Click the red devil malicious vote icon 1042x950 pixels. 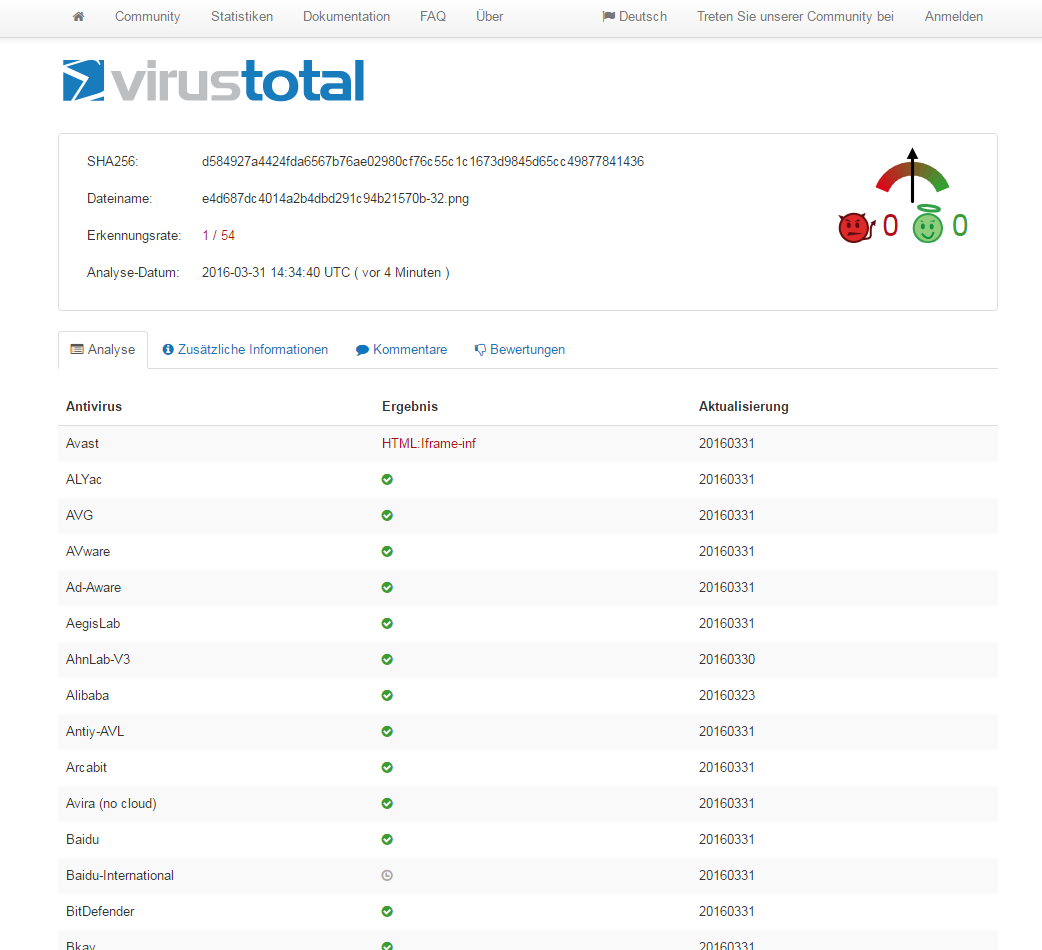[853, 228]
